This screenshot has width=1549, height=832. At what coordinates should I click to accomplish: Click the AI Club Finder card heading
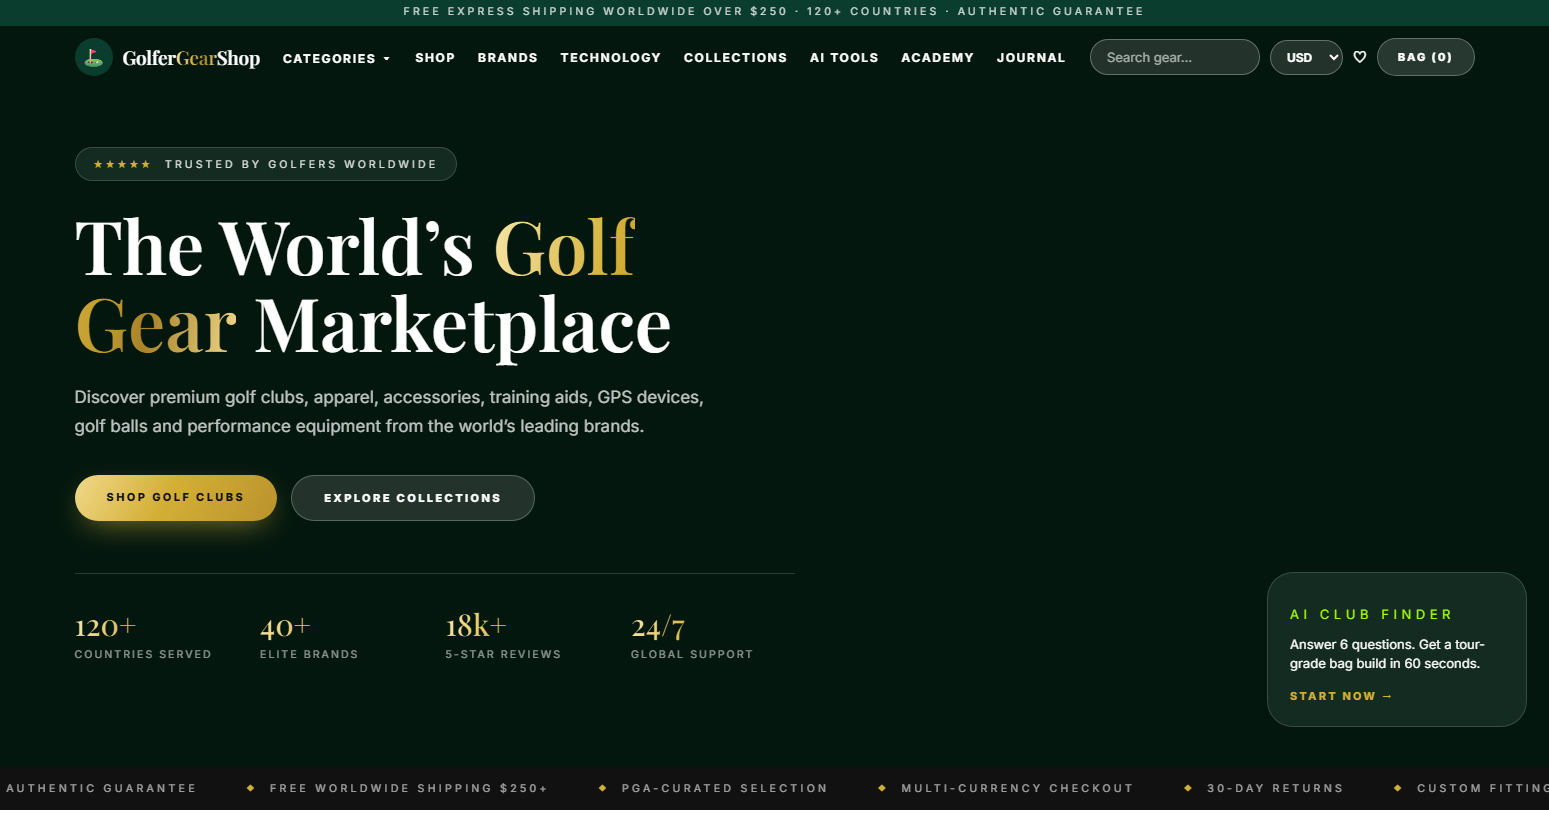(1371, 614)
